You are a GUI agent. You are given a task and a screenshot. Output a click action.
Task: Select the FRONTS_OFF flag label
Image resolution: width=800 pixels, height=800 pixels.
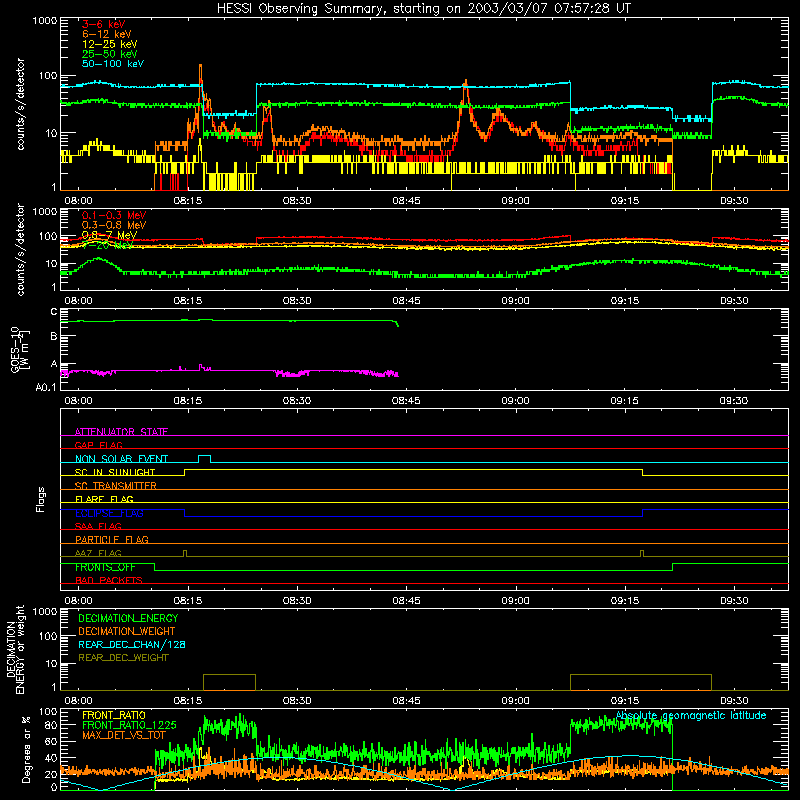pos(105,567)
